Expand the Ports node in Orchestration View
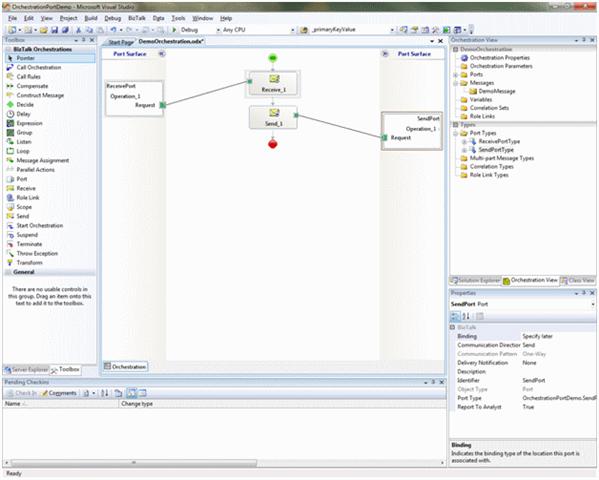This screenshot has width=599, height=480. click(455, 75)
